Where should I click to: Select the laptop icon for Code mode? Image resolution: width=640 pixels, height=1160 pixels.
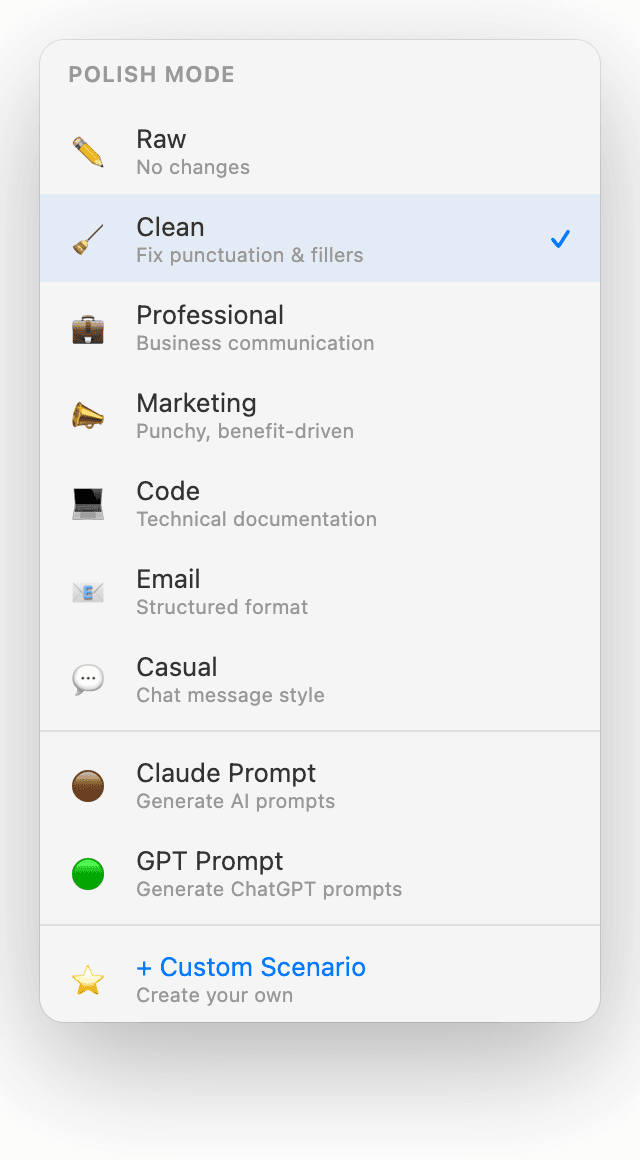click(x=88, y=503)
